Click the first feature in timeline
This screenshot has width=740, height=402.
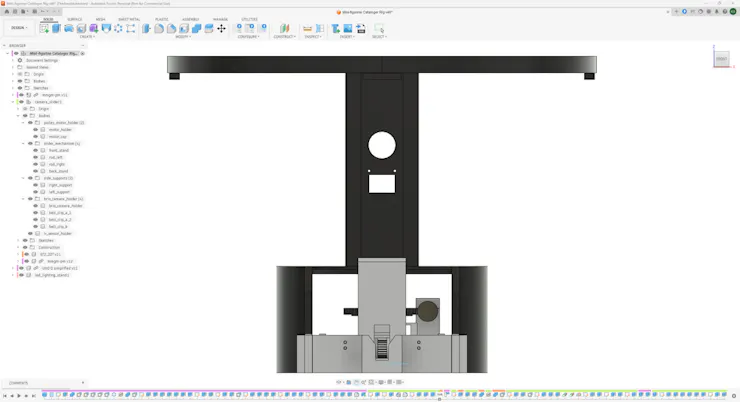pos(45,394)
